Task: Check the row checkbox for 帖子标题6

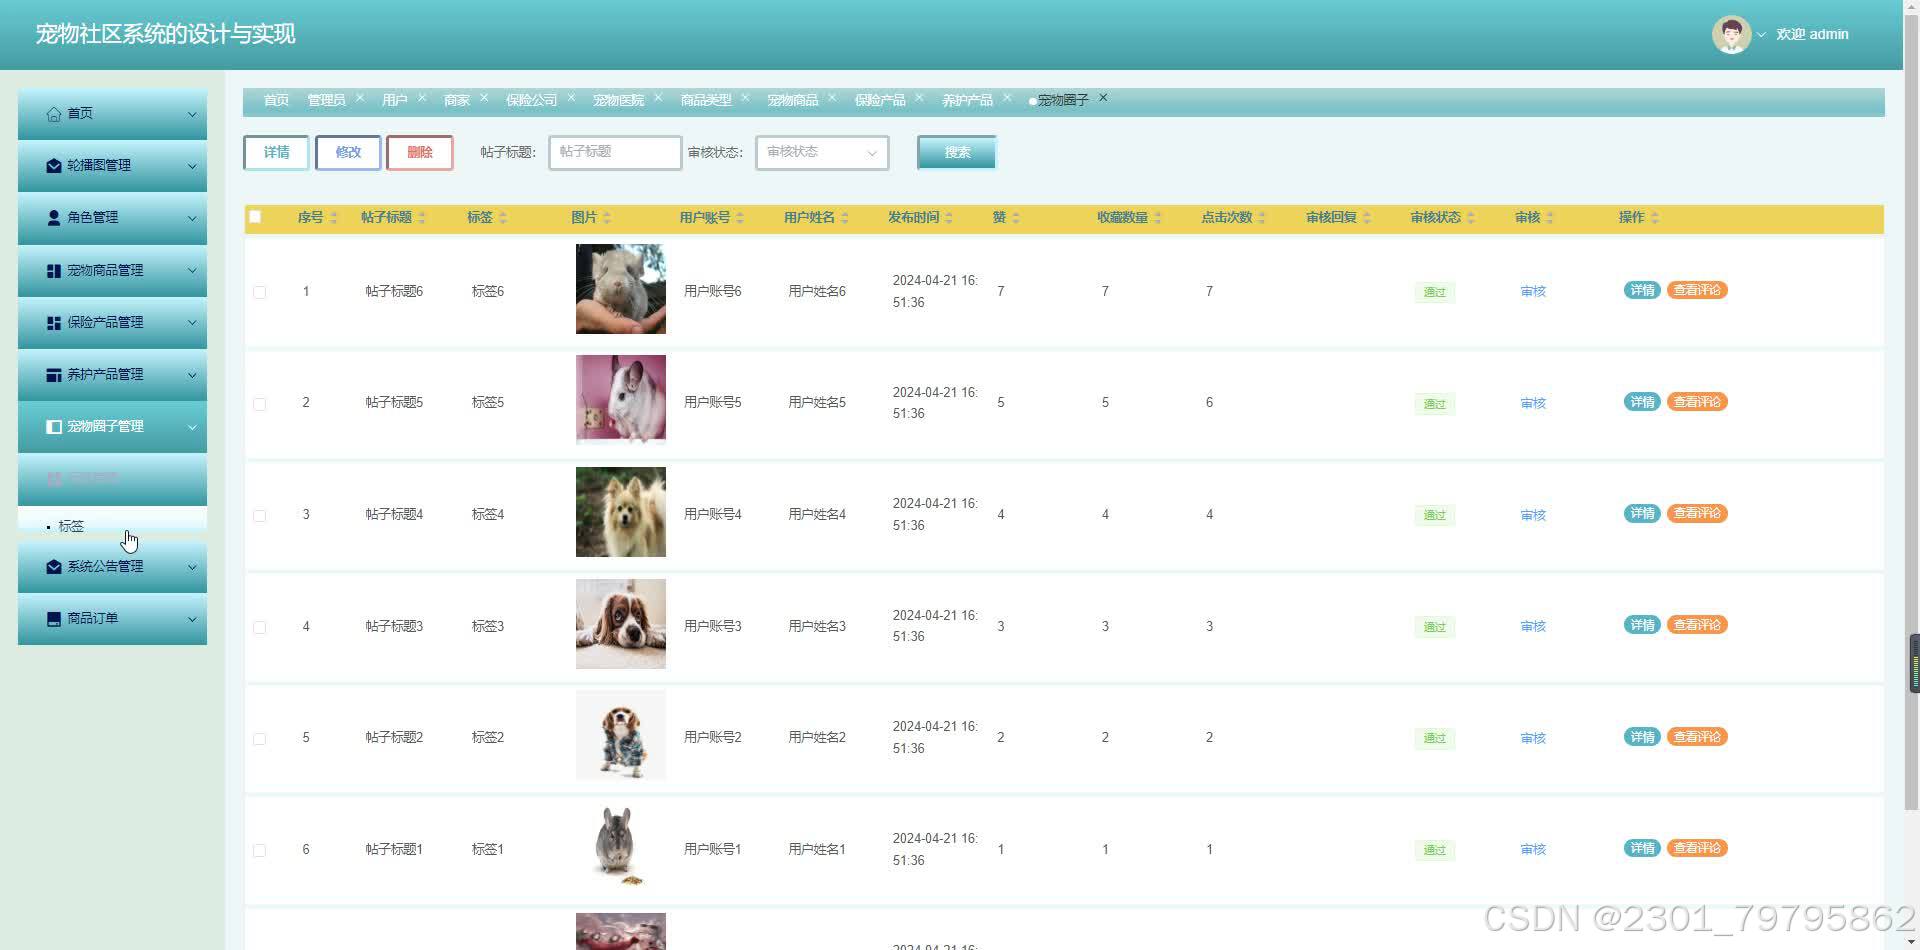Action: 260,292
